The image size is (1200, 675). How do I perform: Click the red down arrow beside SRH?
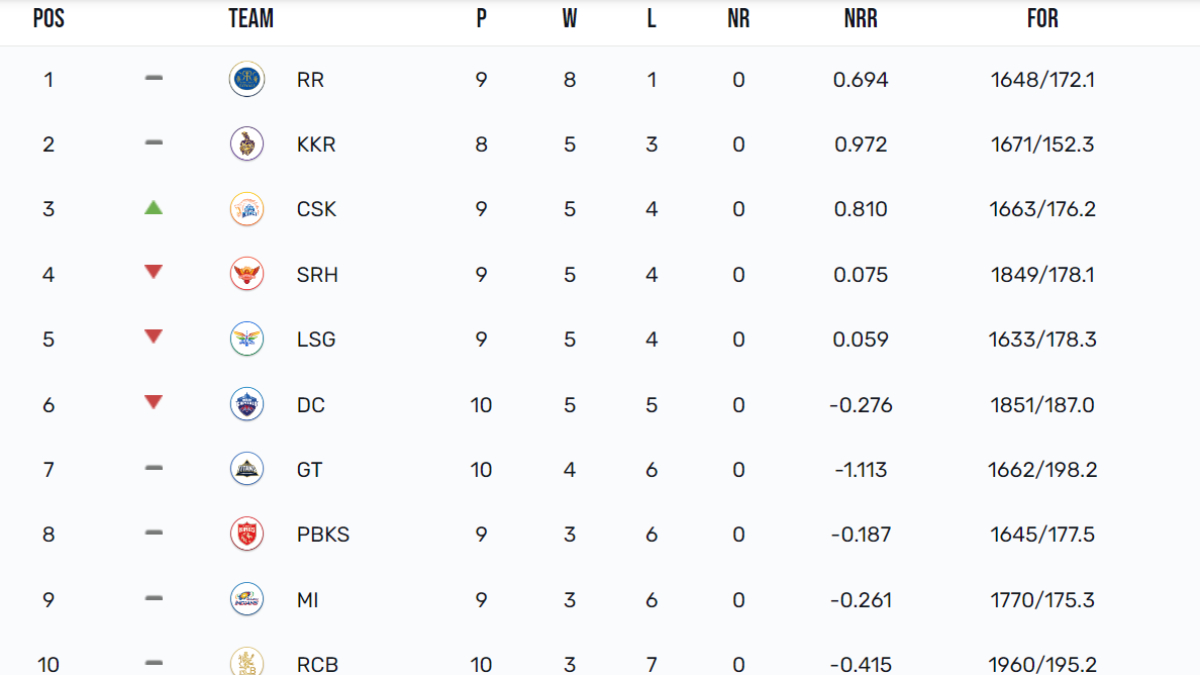153,272
